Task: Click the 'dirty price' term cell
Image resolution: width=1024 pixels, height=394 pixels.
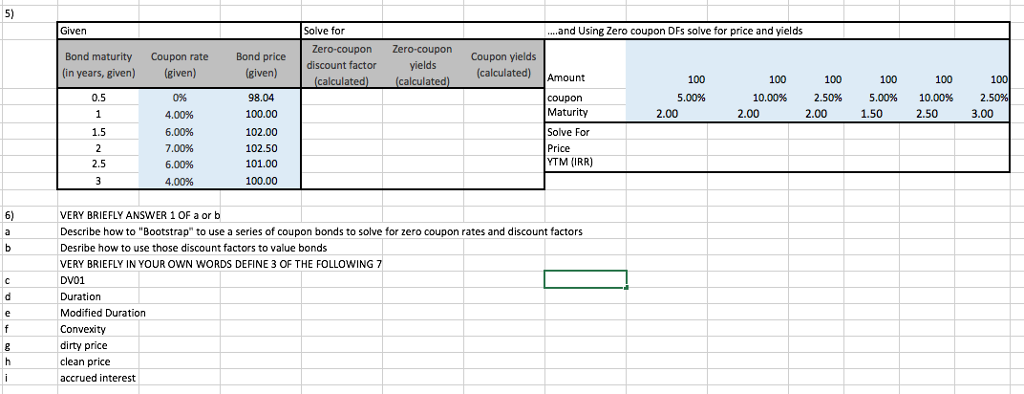Action: pyautogui.click(x=98, y=345)
